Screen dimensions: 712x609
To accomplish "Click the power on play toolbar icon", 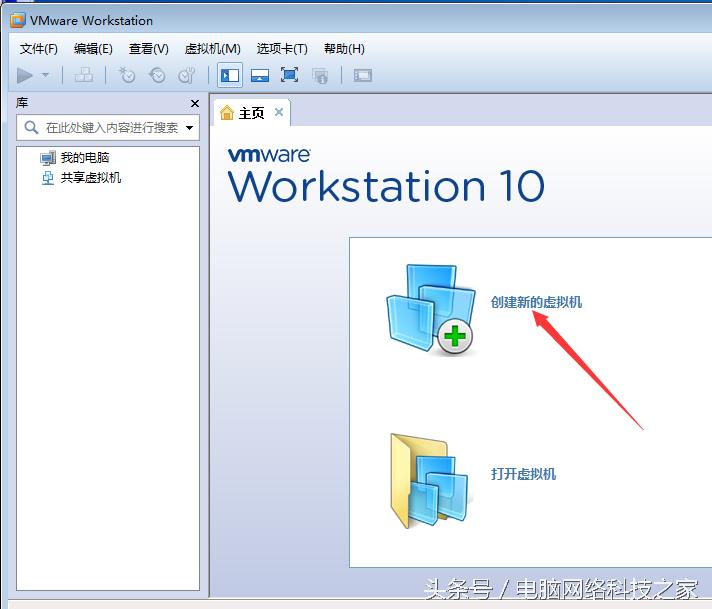I will pyautogui.click(x=25, y=75).
